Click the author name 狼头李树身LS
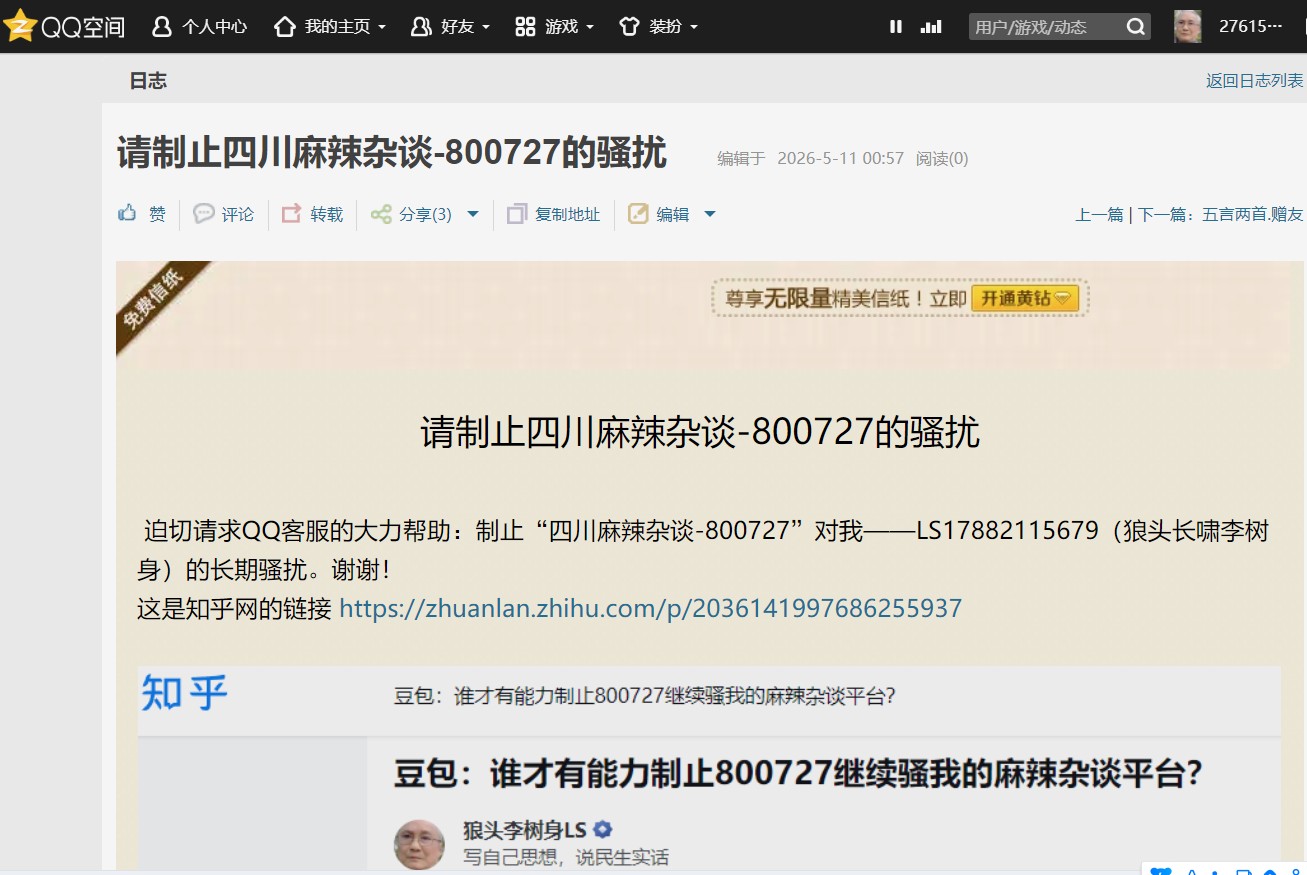The height and width of the screenshot is (875, 1307). tap(525, 830)
